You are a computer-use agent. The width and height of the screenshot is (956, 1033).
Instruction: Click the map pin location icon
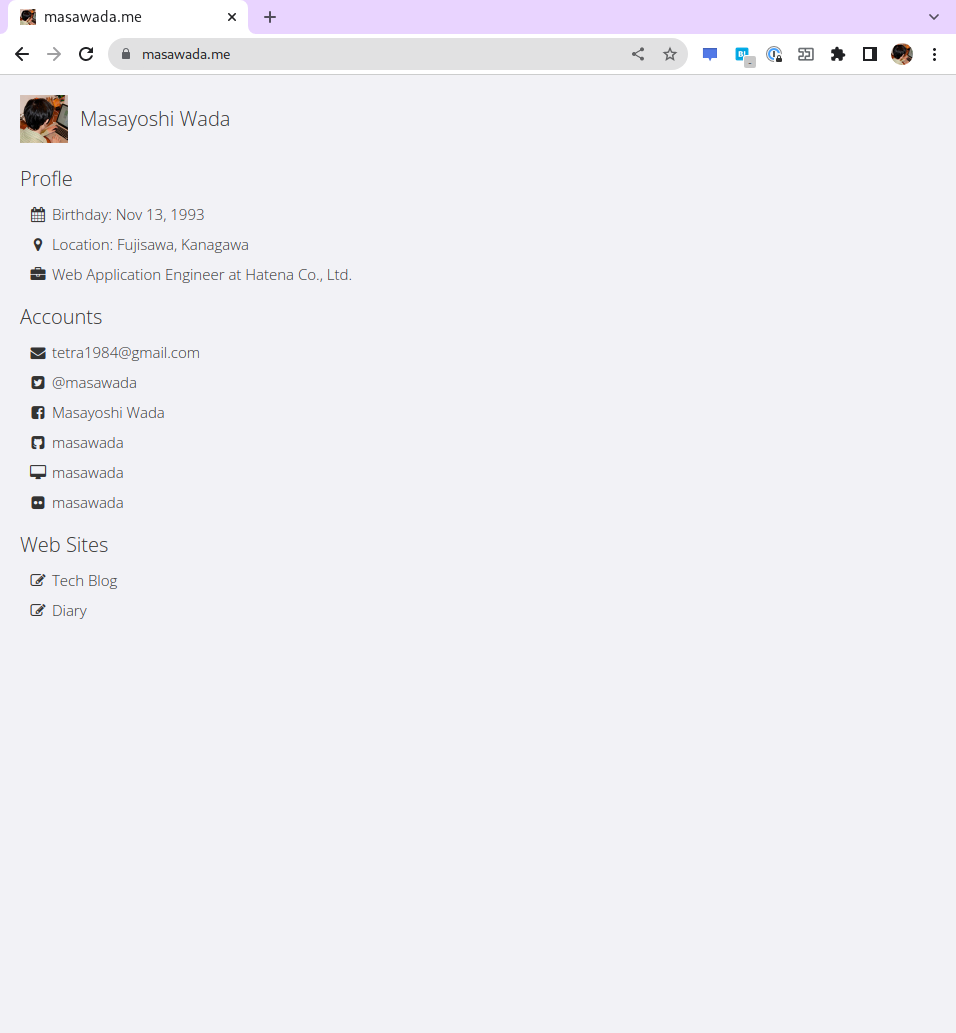(x=38, y=245)
